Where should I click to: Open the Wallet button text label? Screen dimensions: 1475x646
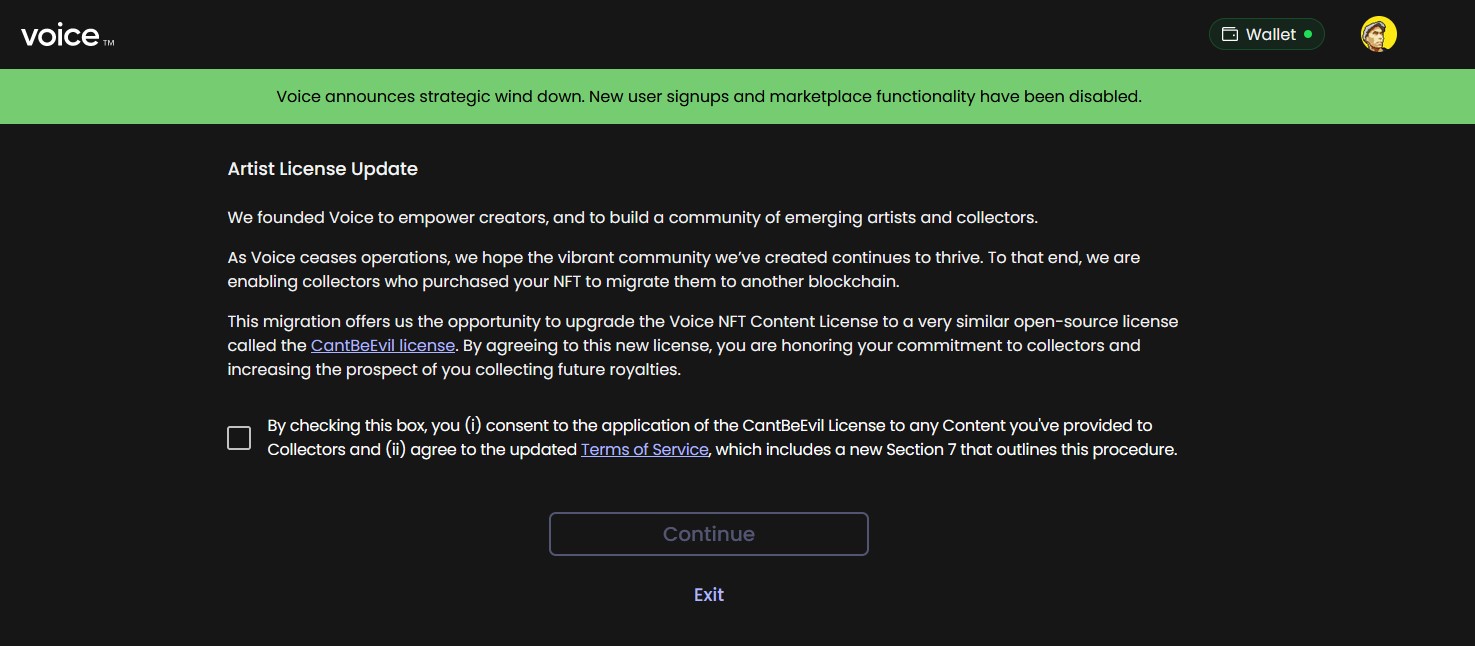(x=1271, y=35)
